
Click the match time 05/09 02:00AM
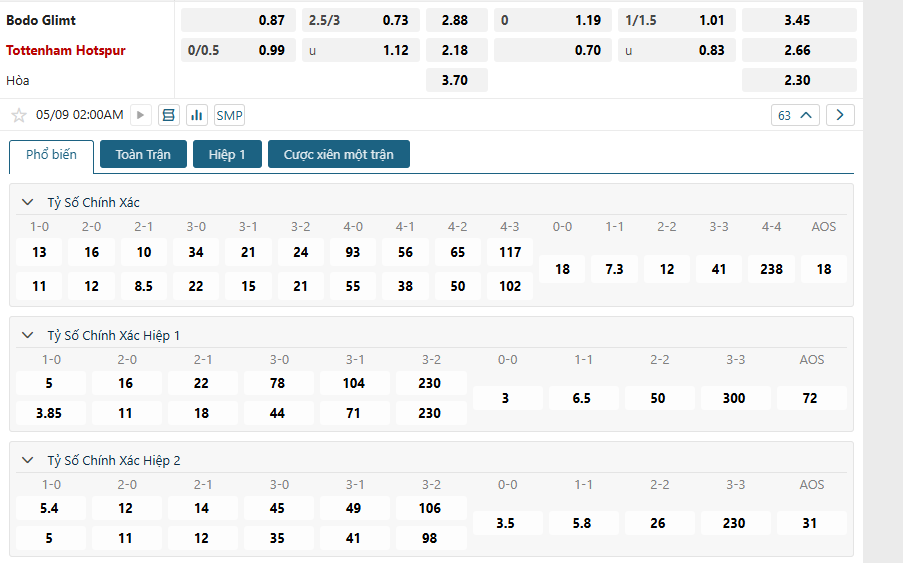point(79,115)
